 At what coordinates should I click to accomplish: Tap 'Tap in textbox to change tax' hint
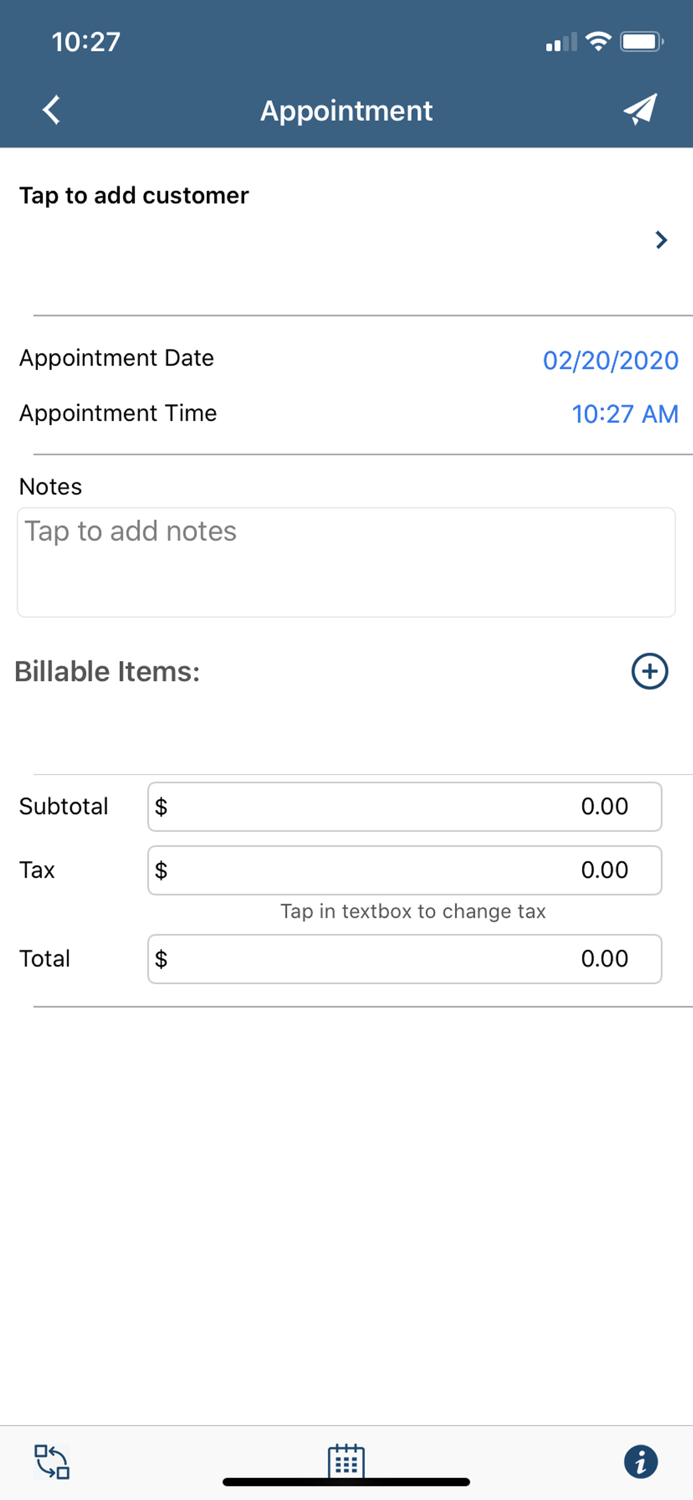pyautogui.click(x=413, y=911)
